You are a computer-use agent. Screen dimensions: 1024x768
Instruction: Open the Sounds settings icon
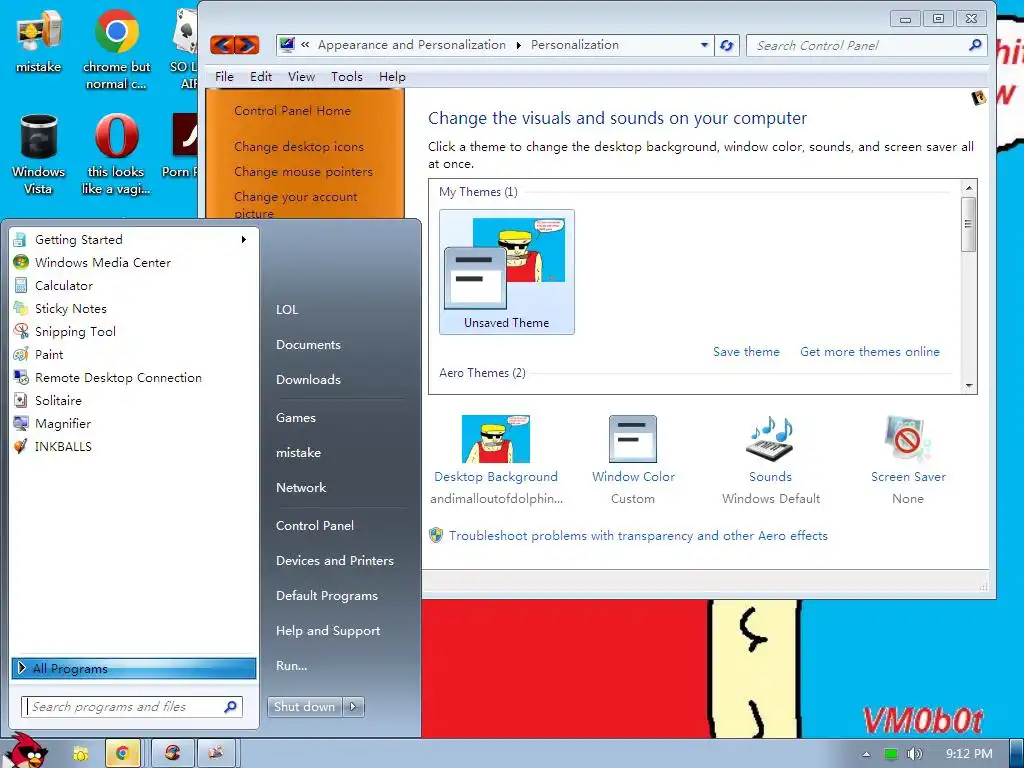click(770, 438)
